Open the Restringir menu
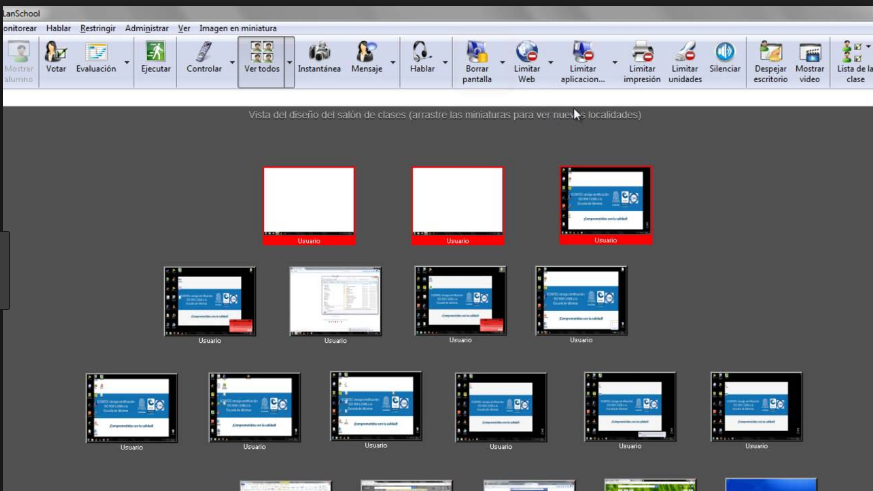Screen dimensions: 873x491 (97, 28)
